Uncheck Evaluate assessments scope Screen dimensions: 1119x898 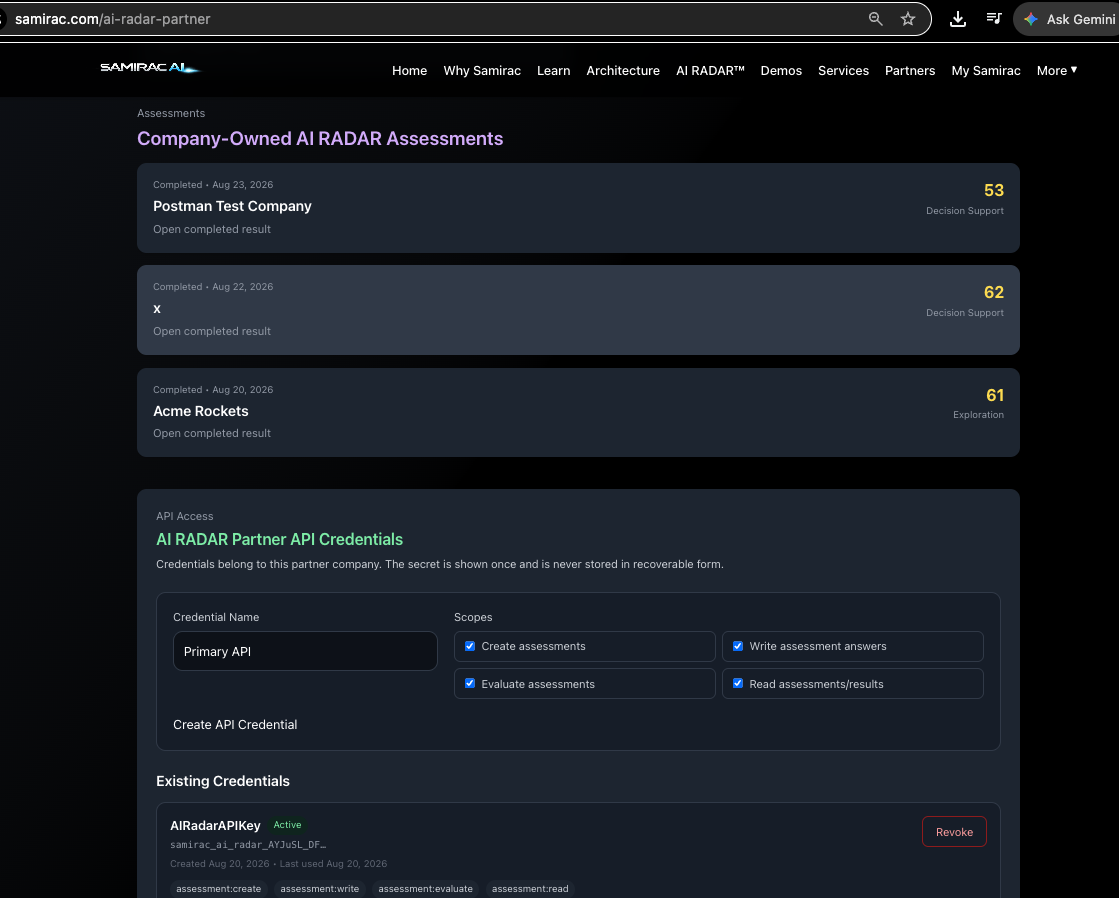[x=470, y=683]
